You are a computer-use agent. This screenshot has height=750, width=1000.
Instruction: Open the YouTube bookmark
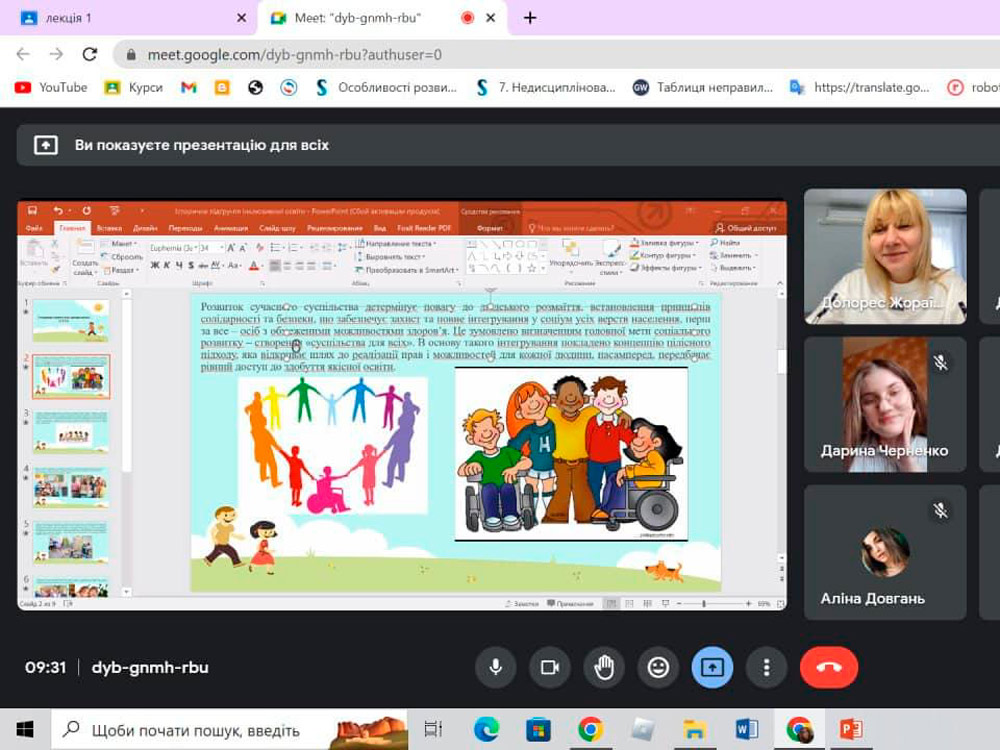pyautogui.click(x=51, y=88)
